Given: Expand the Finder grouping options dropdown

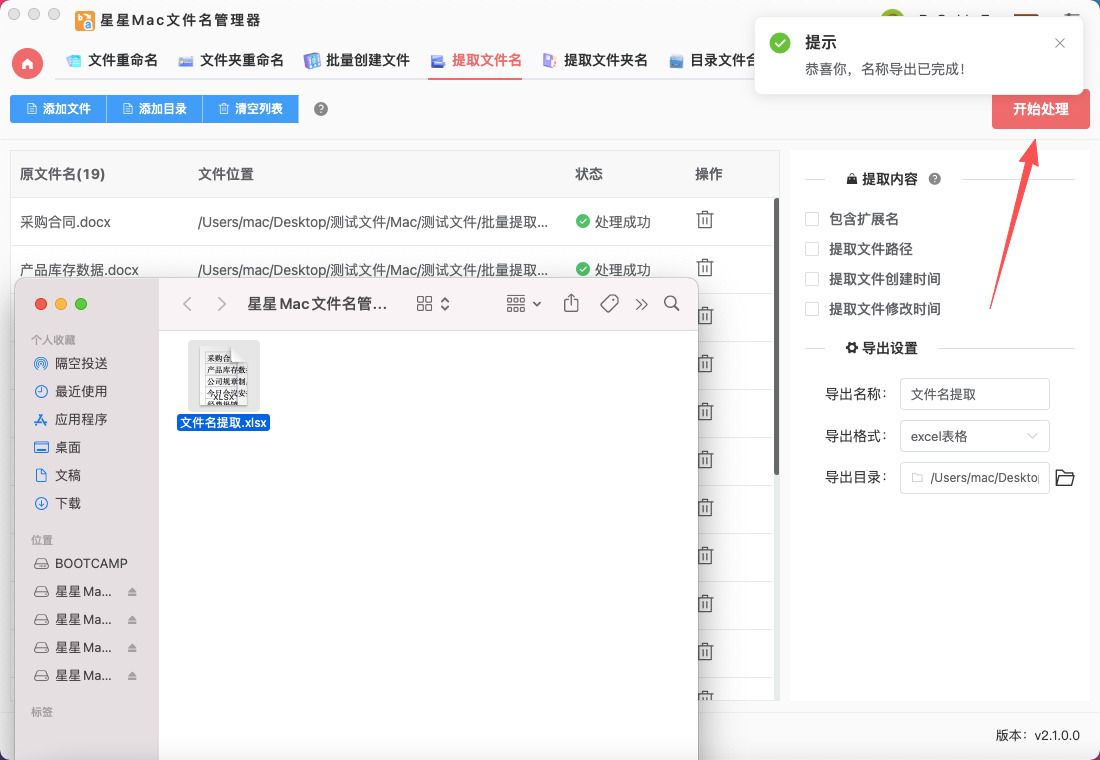Looking at the screenshot, I should pyautogui.click(x=523, y=304).
